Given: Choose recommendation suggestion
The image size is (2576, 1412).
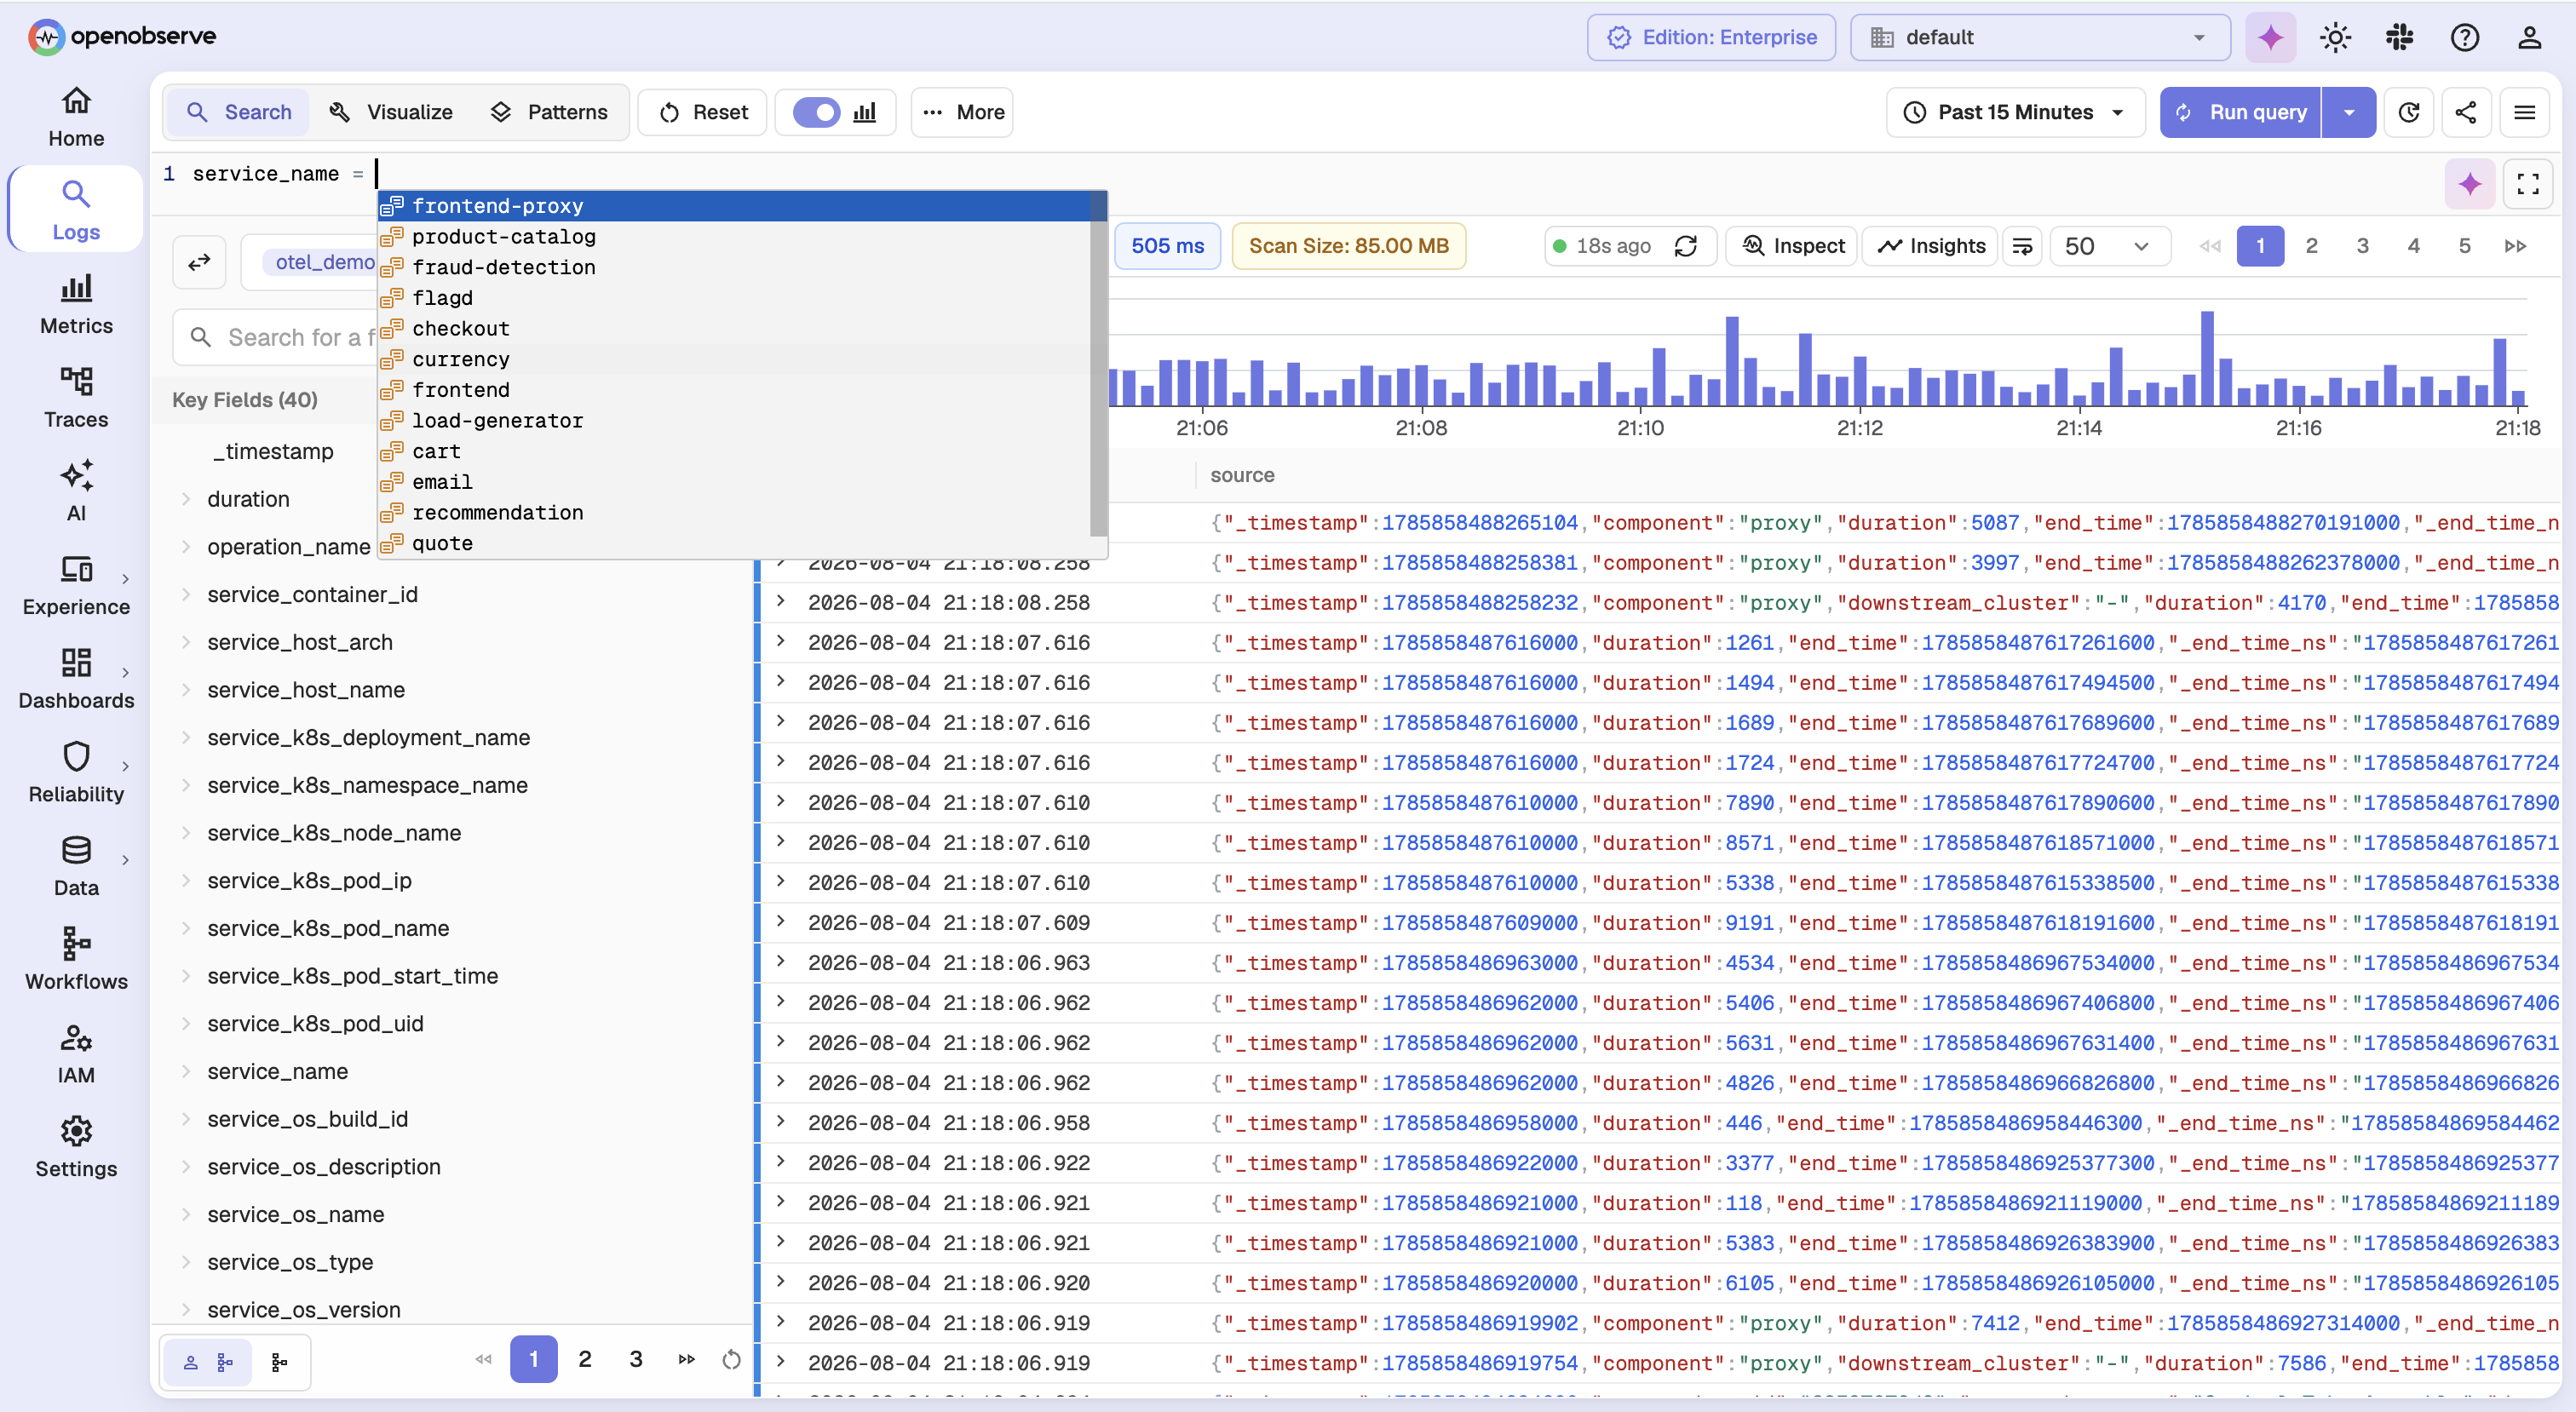Looking at the screenshot, I should [x=735, y=513].
